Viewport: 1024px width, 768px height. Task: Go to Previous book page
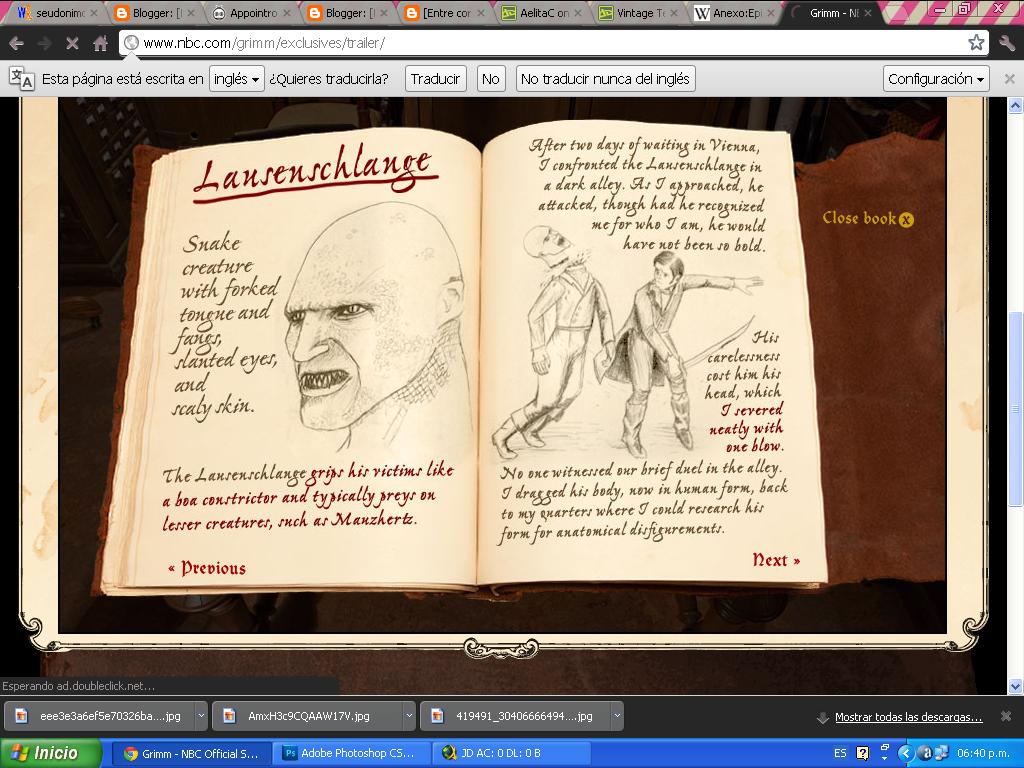207,568
